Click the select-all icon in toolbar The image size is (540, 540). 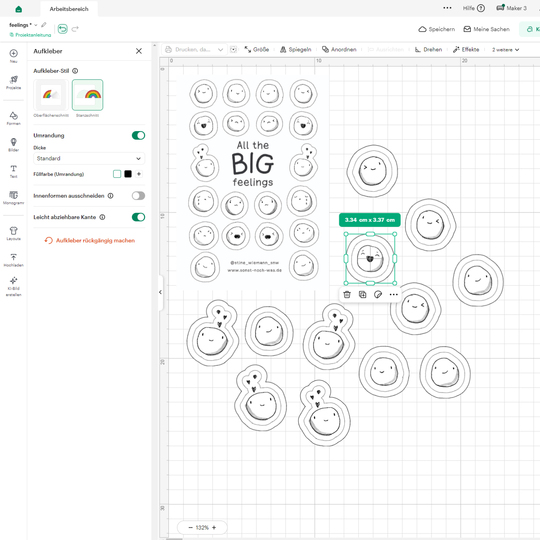[x=233, y=50]
